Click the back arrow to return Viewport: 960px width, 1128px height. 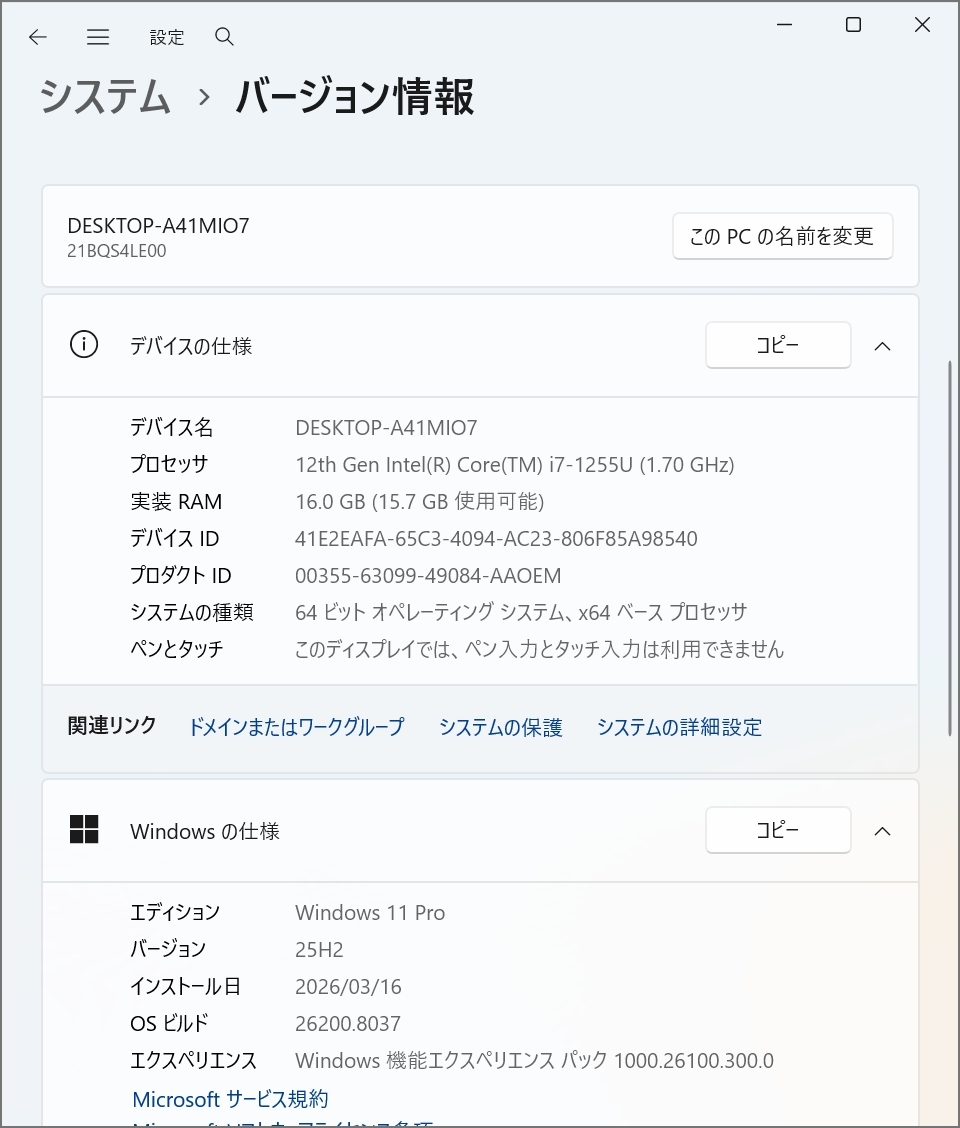[37, 37]
